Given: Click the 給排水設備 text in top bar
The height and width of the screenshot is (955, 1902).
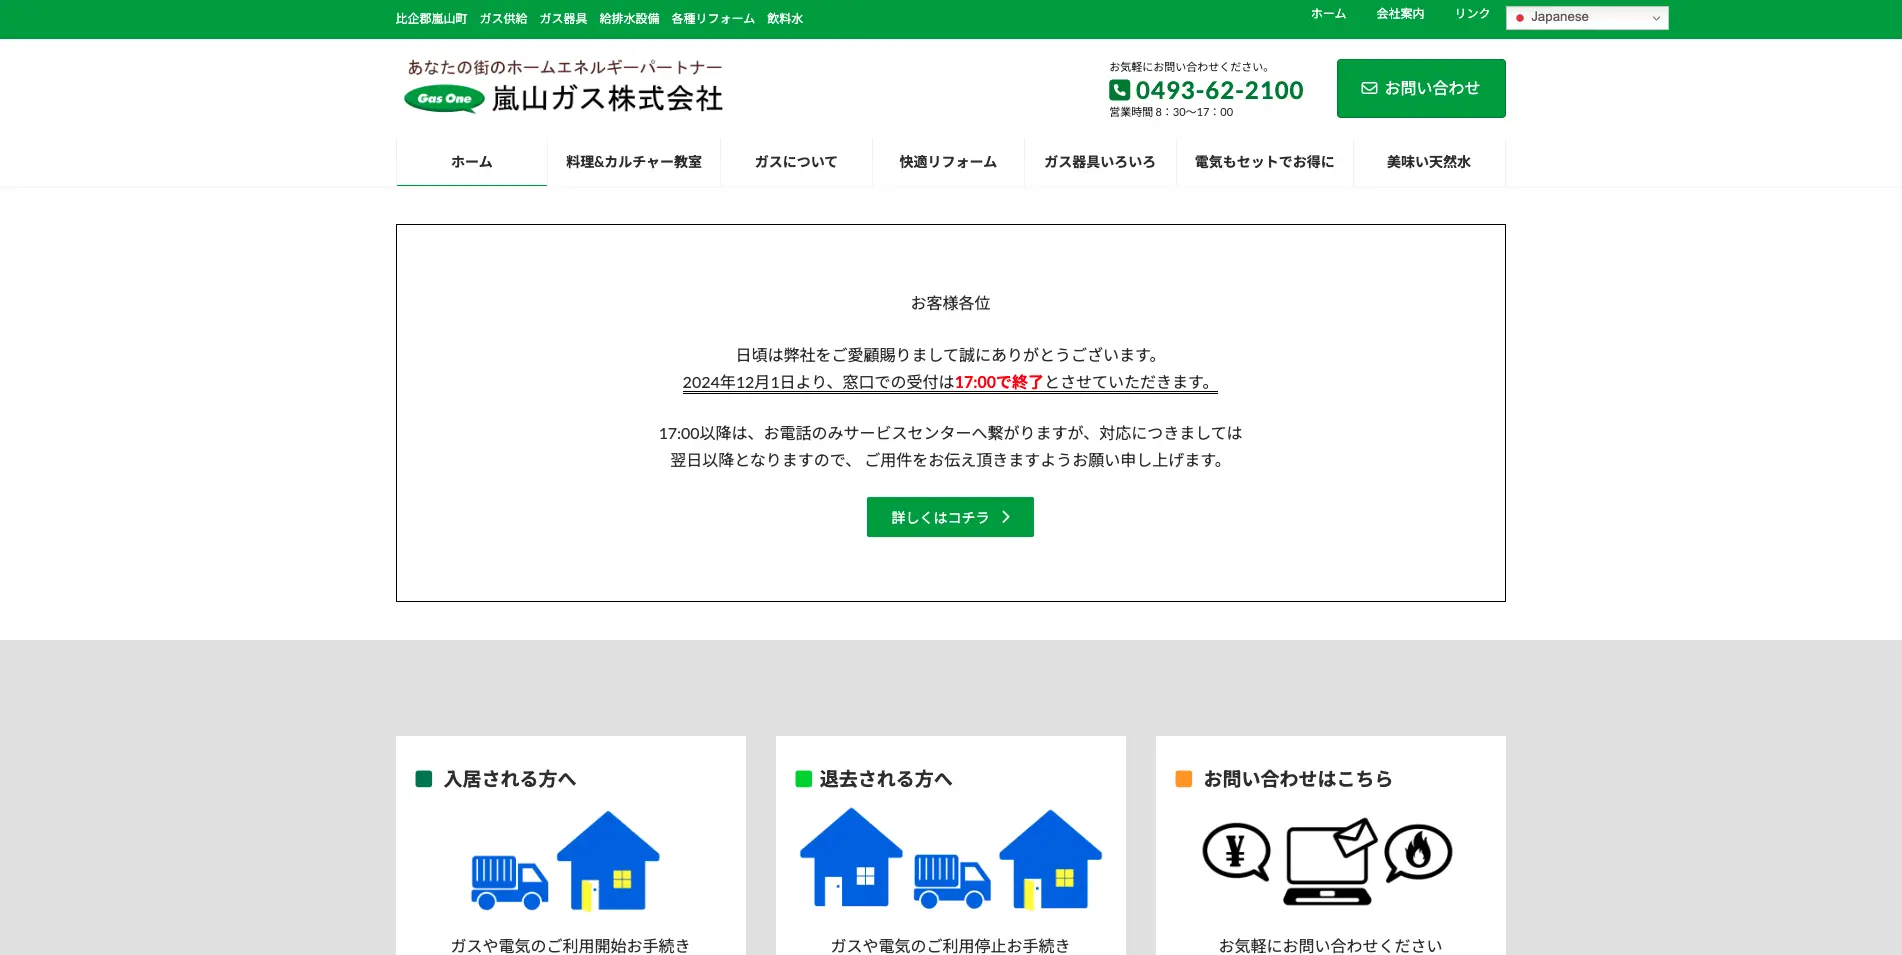Looking at the screenshot, I should (629, 19).
